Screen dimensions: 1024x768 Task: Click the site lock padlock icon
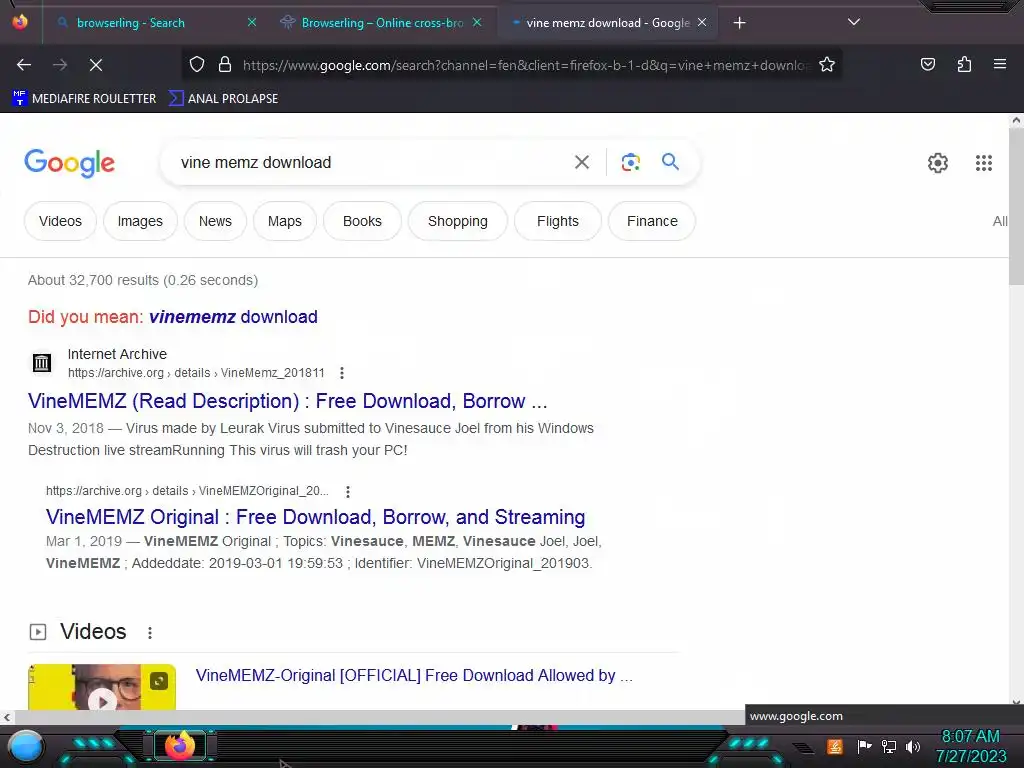point(225,64)
